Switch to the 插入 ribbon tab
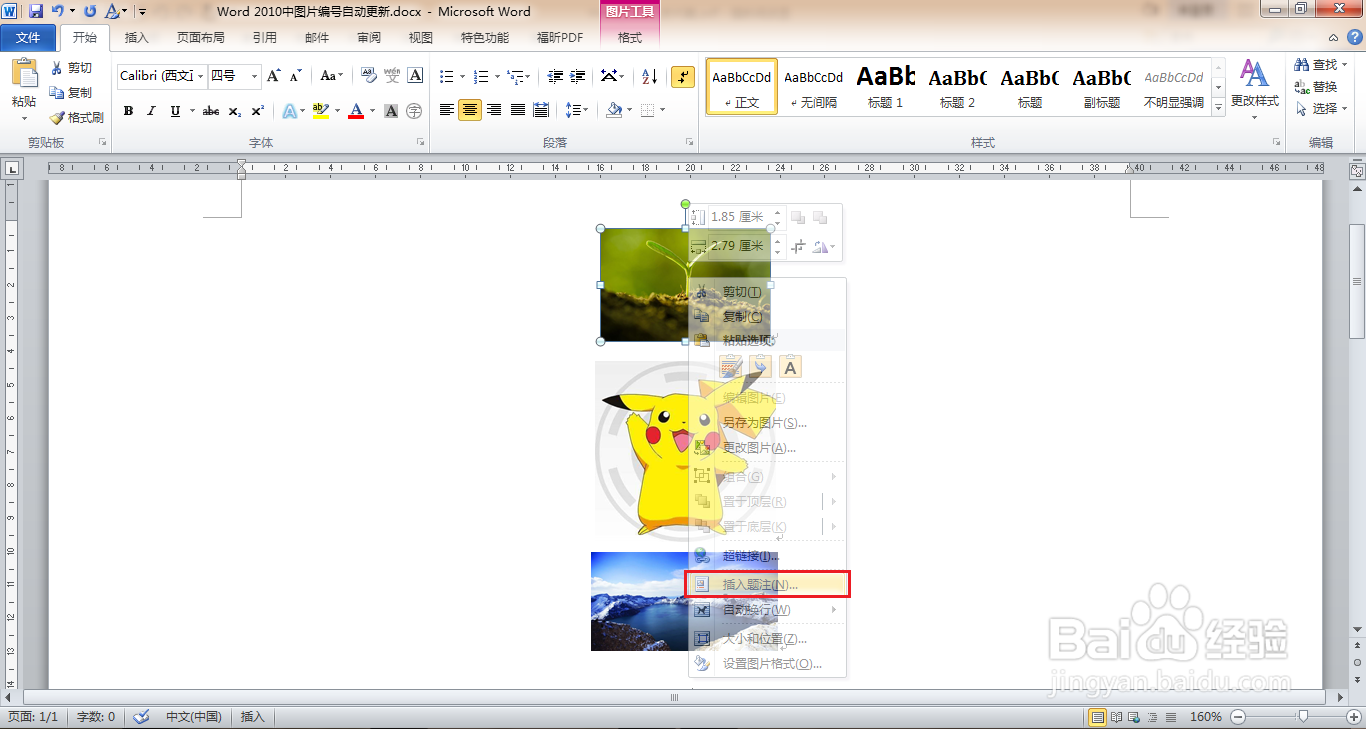The width and height of the screenshot is (1366, 729). click(136, 38)
